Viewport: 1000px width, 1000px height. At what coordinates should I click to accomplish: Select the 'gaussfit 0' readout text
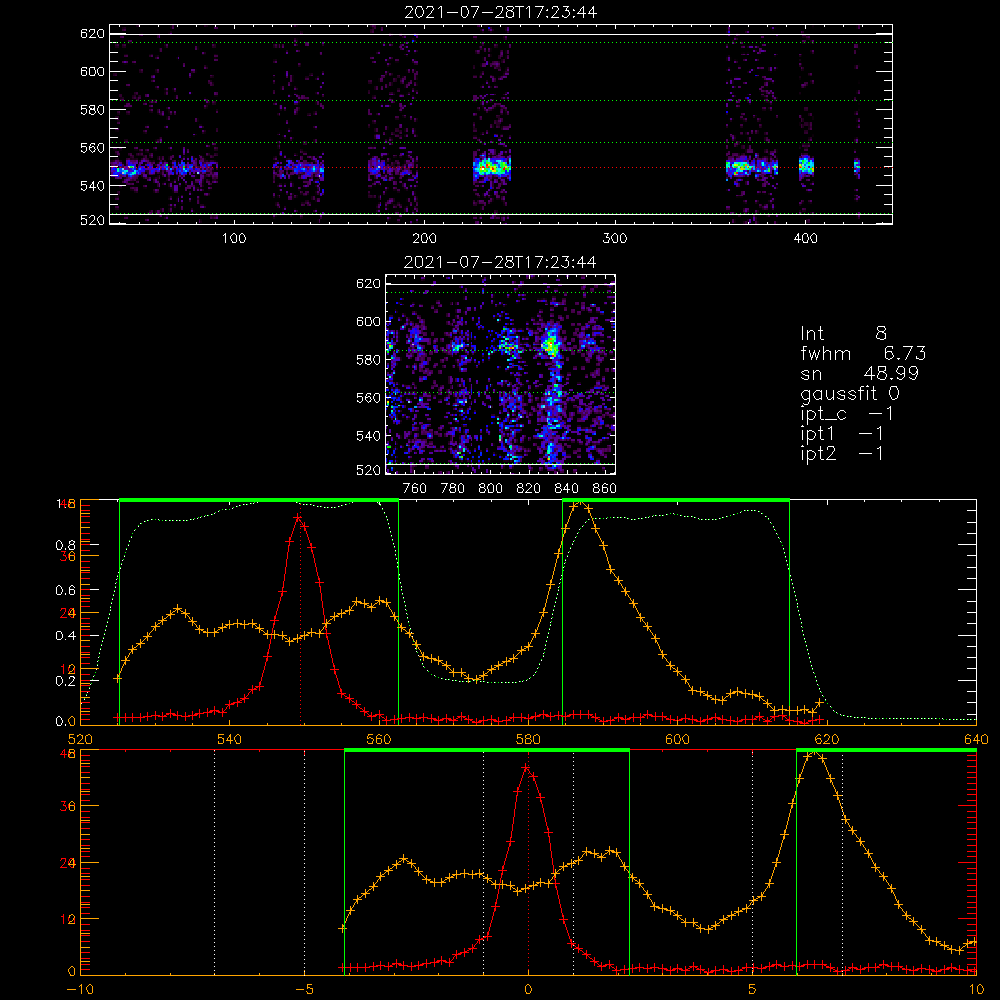pos(849,393)
